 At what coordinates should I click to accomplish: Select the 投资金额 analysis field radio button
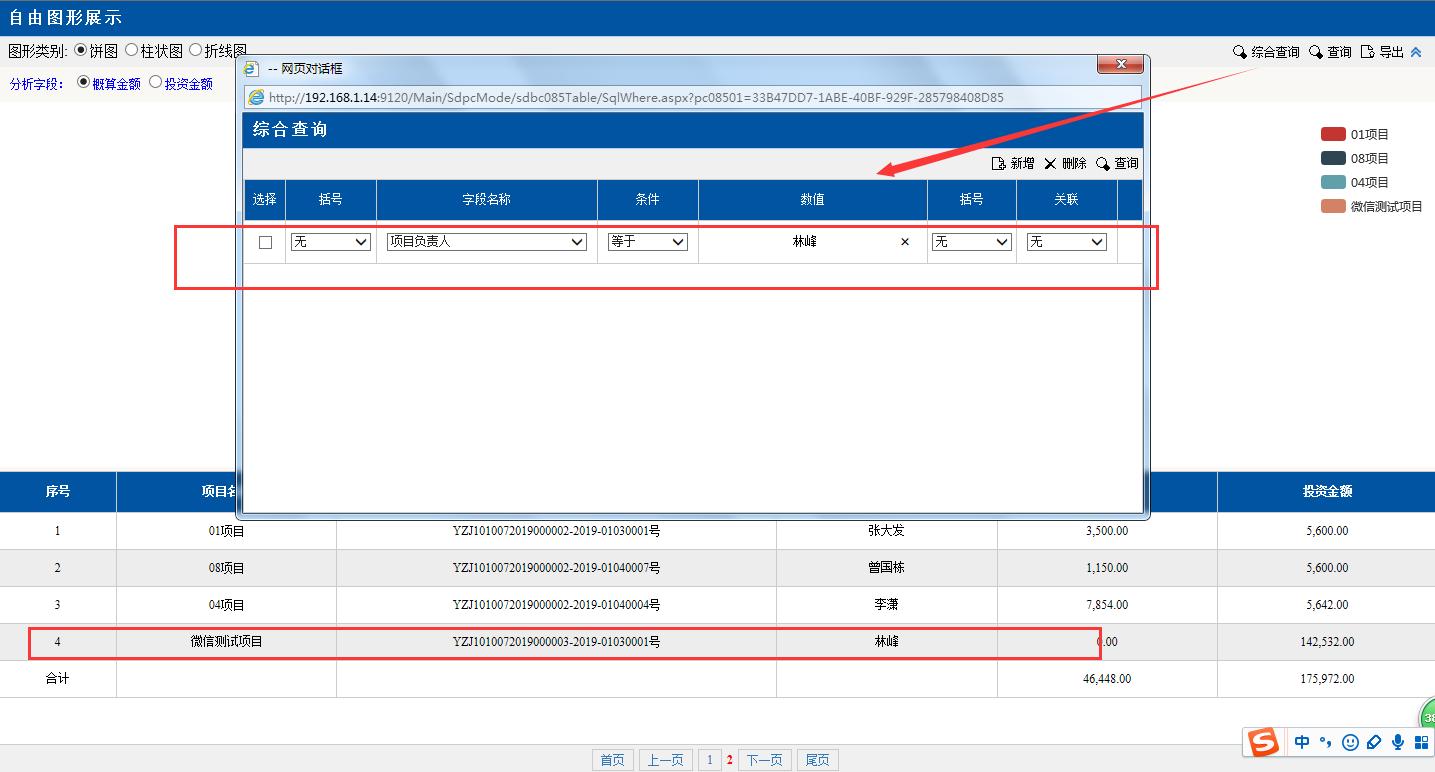click(x=156, y=83)
